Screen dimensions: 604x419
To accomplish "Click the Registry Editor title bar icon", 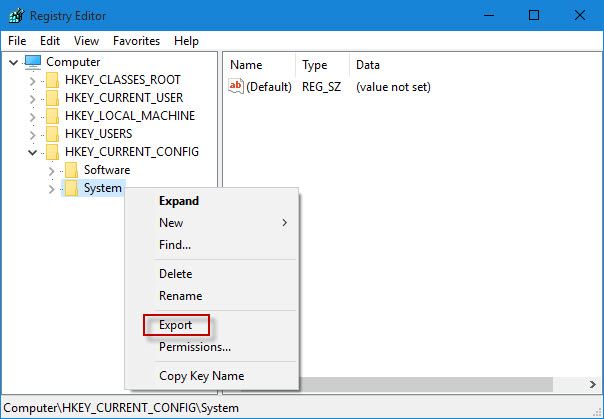I will click(17, 15).
